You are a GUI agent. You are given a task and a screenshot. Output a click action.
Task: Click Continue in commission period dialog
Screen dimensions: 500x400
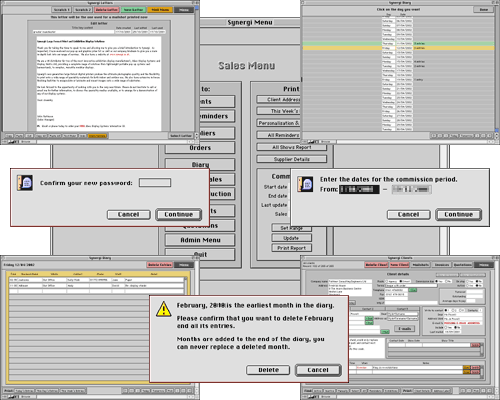pos(459,214)
